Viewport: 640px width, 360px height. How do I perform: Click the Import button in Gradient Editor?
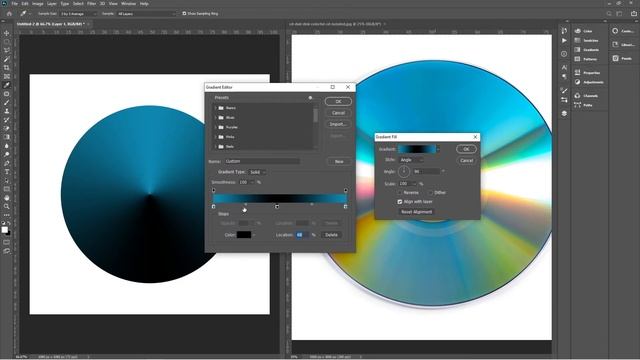point(338,124)
